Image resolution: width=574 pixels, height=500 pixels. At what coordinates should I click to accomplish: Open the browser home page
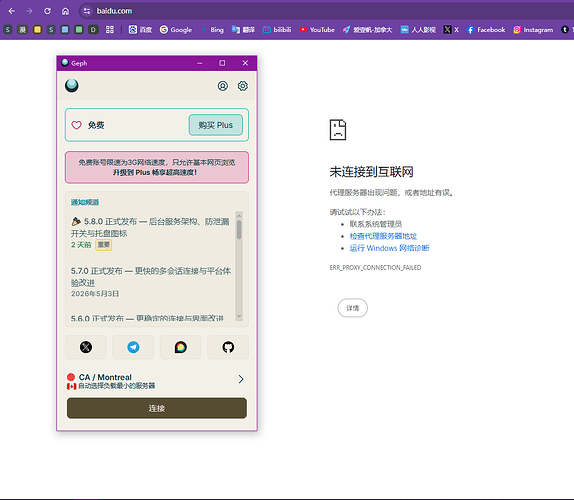[x=65, y=11]
